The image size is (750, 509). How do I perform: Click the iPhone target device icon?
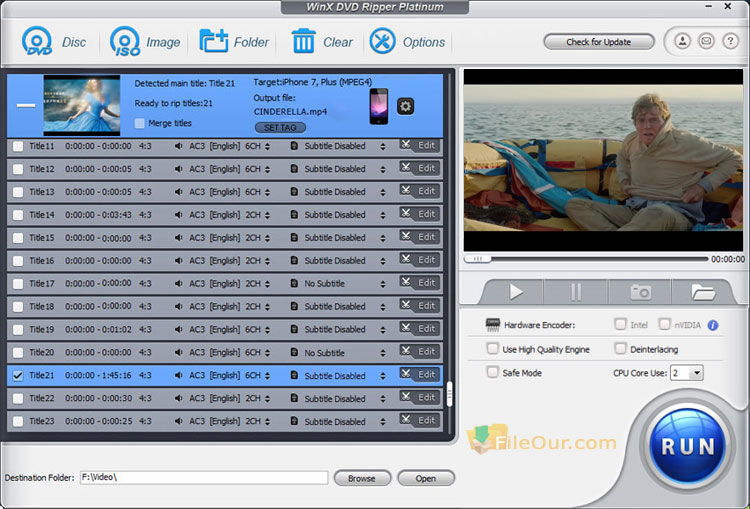point(379,106)
